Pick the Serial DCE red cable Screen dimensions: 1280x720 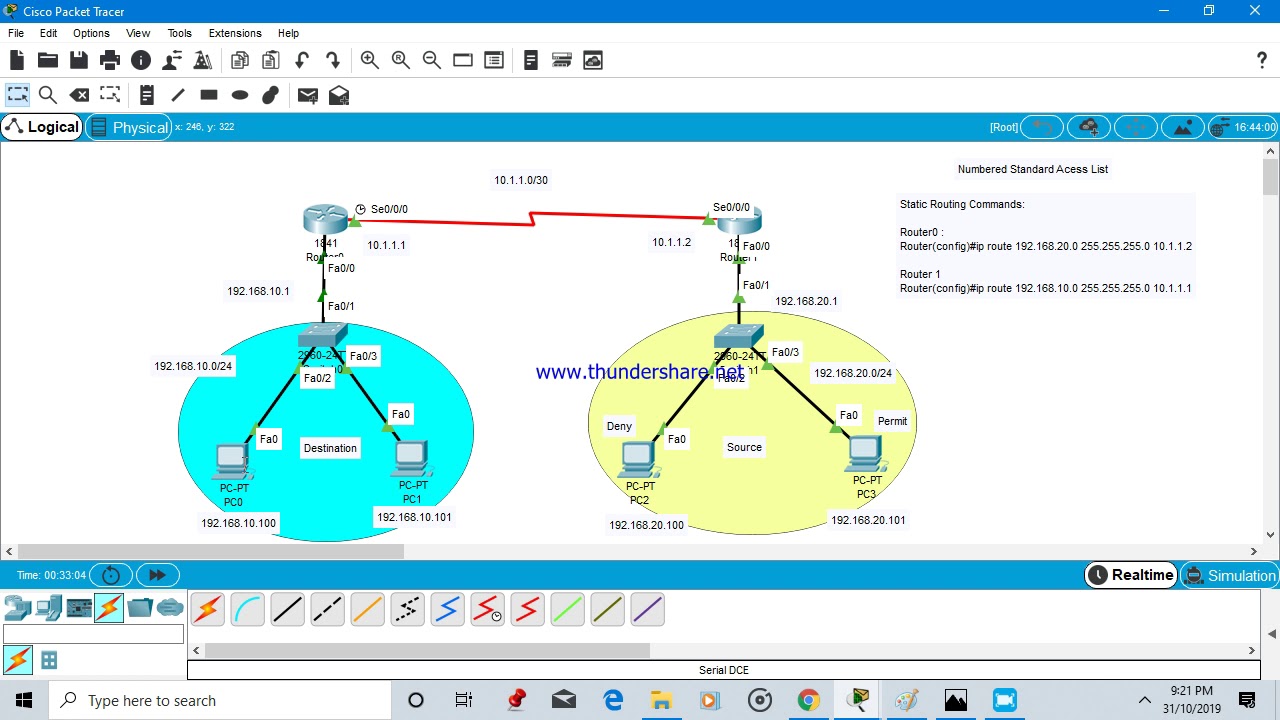[x=488, y=609]
